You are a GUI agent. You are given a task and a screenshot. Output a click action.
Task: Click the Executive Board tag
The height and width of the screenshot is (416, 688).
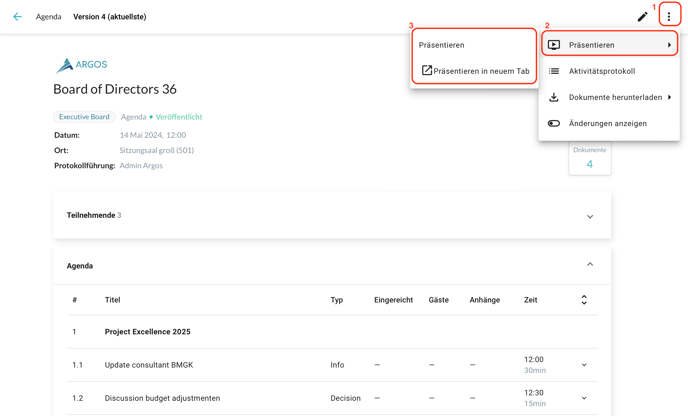(84, 117)
